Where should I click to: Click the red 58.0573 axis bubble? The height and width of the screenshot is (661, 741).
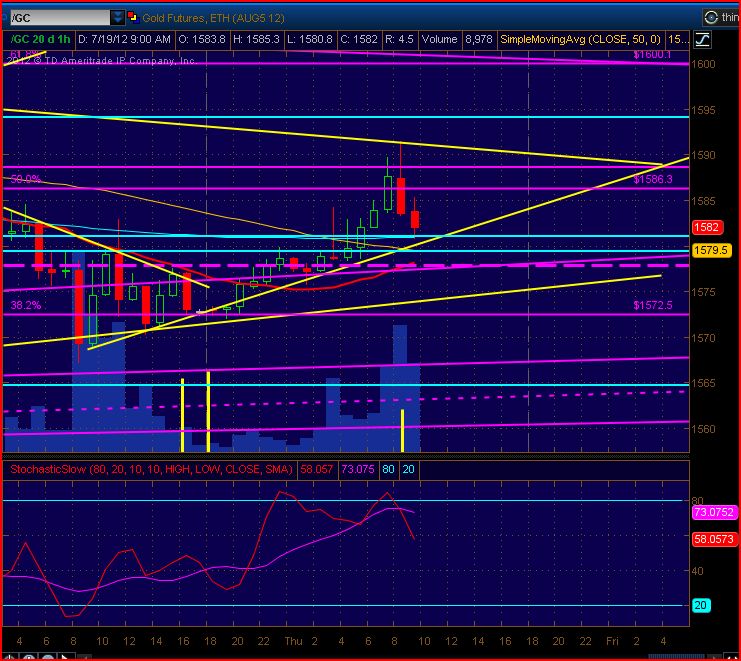714,539
